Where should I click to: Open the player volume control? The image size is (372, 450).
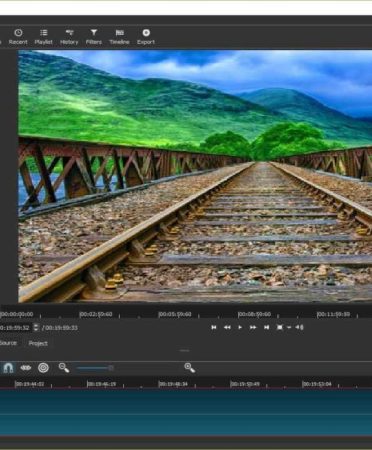point(299,327)
